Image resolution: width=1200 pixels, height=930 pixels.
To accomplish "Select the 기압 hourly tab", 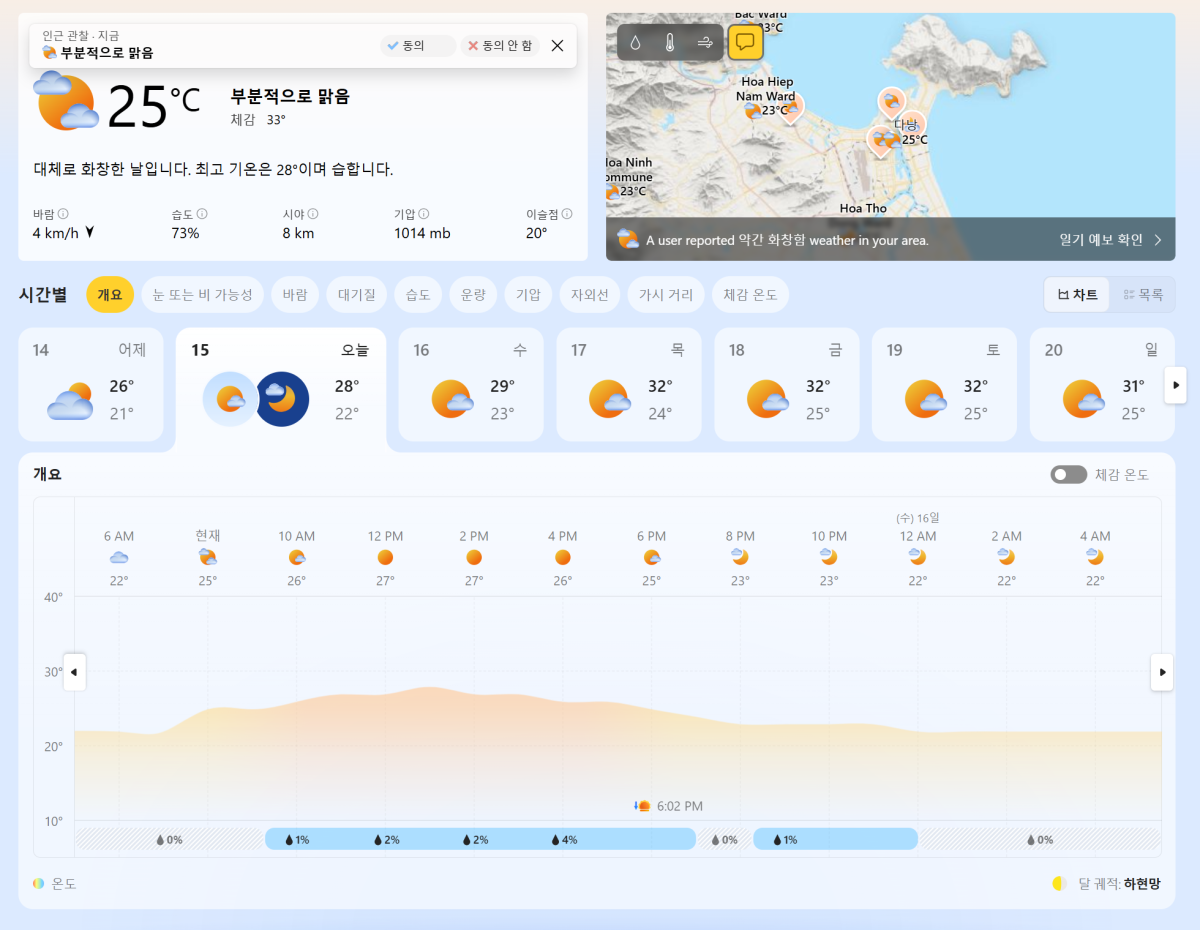I will pyautogui.click(x=528, y=295).
